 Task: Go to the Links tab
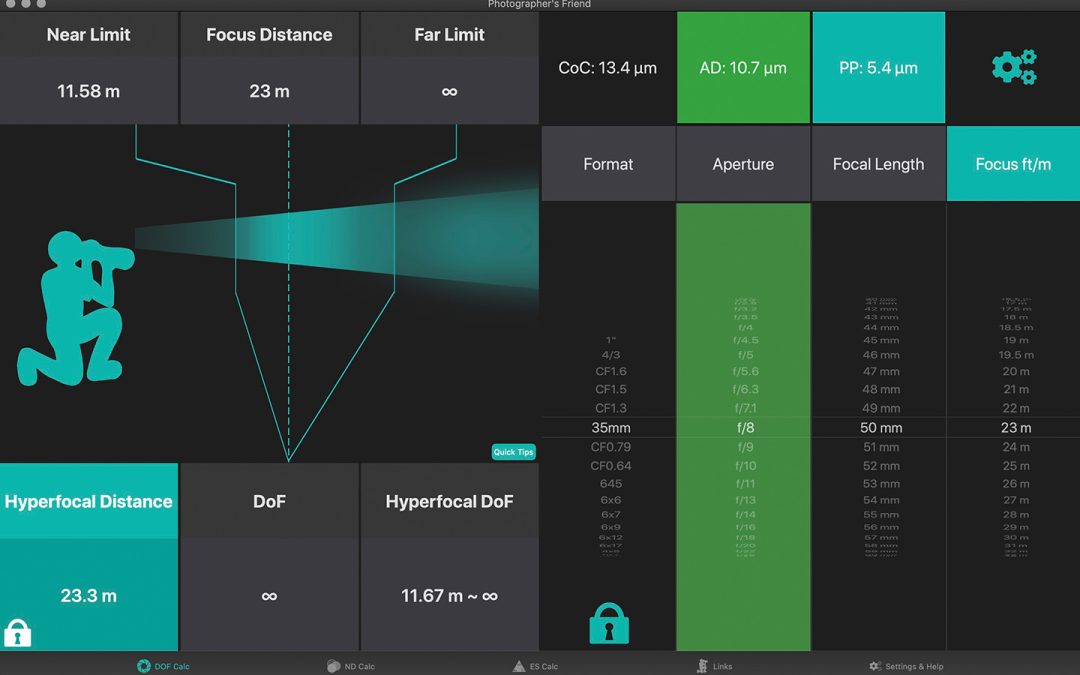point(715,666)
